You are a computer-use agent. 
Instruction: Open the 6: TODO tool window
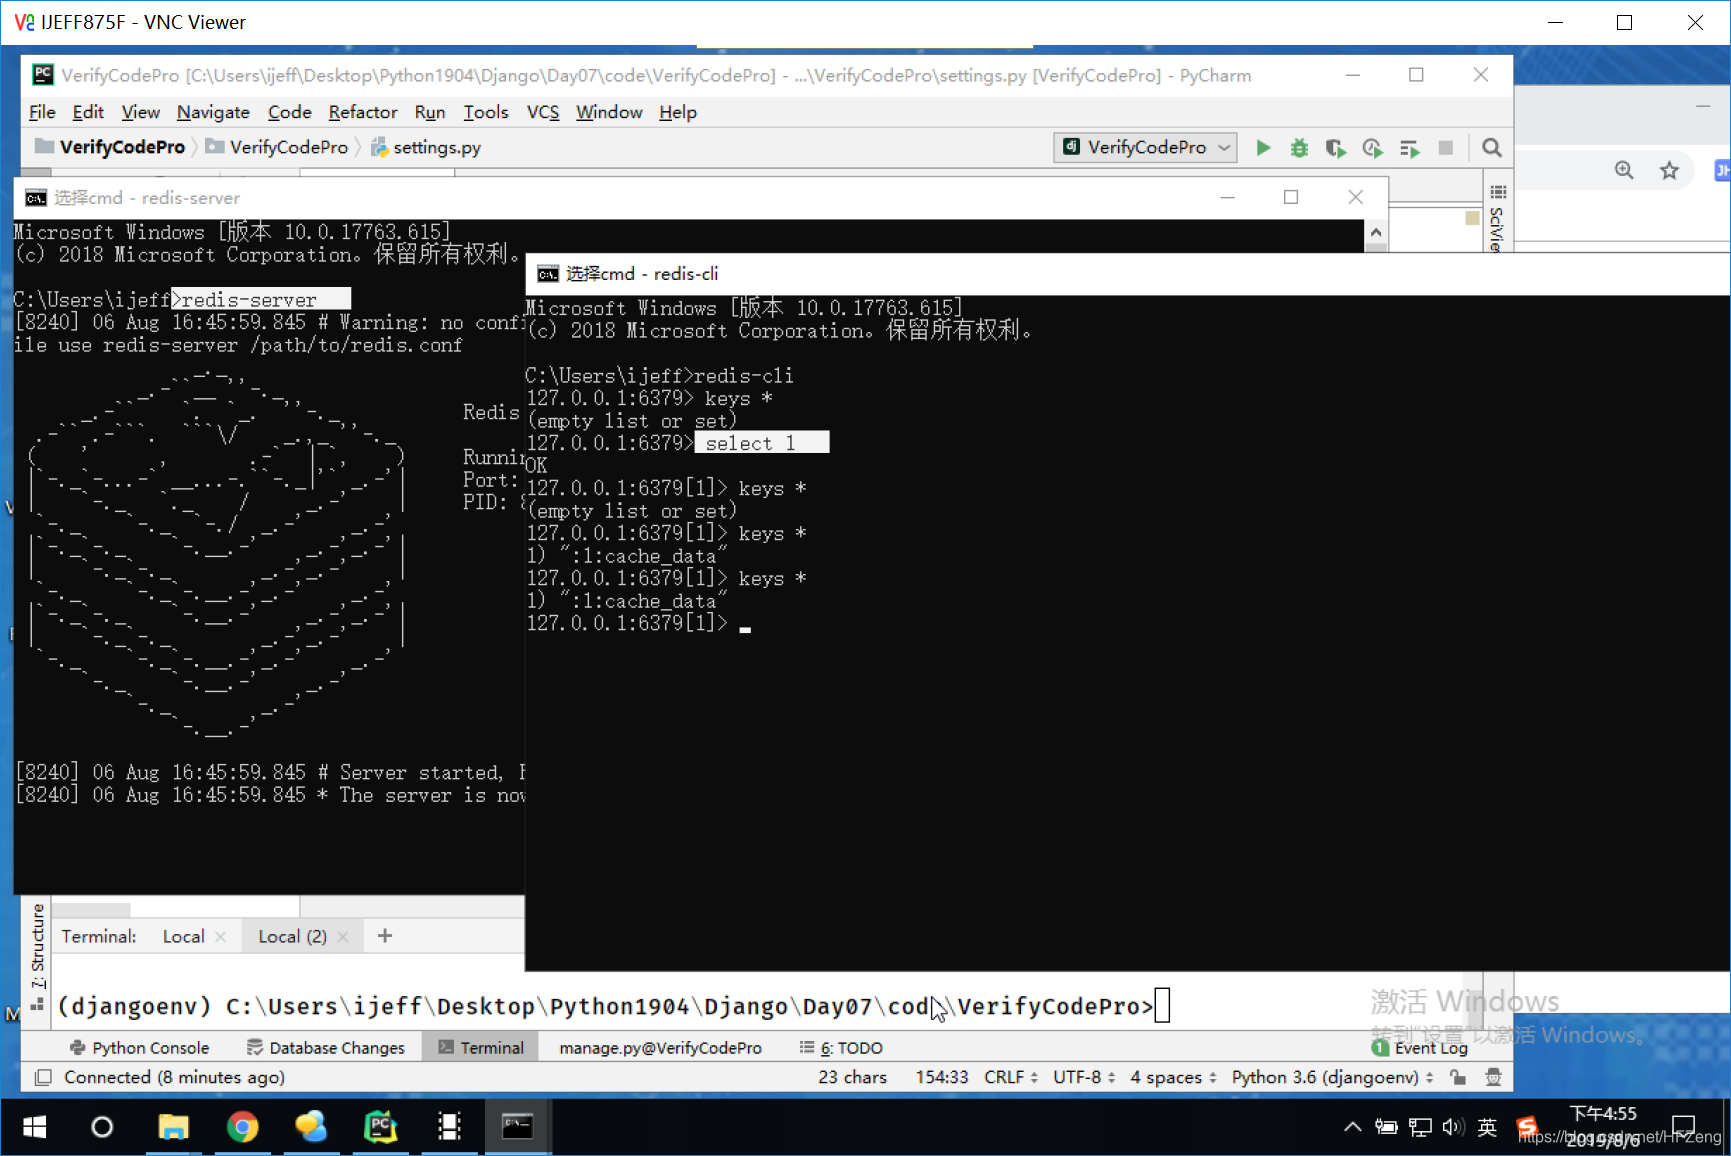[x=841, y=1047]
